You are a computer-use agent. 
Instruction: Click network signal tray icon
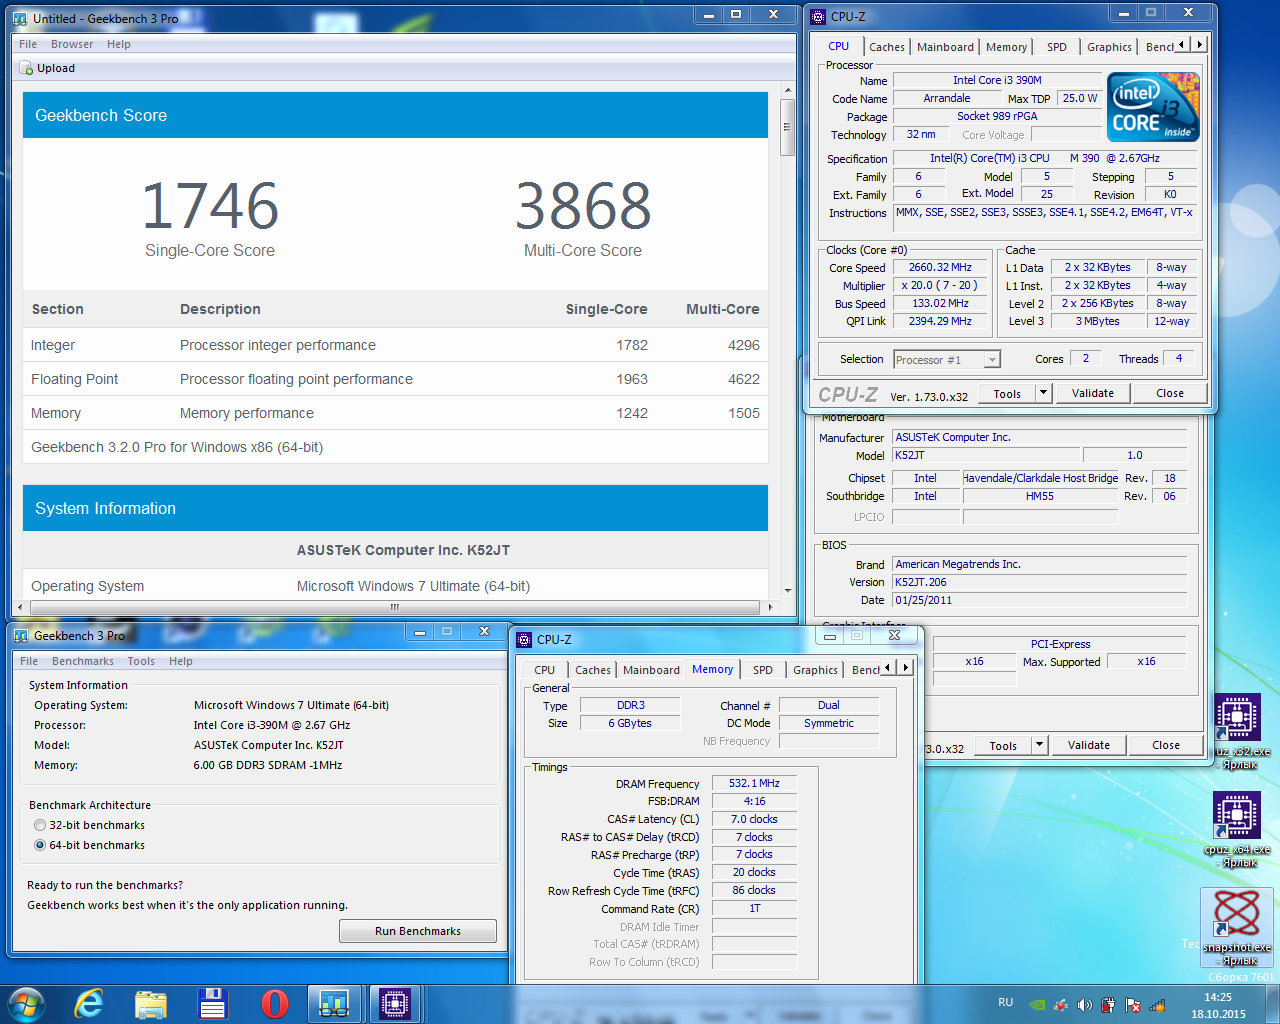point(1157,1005)
